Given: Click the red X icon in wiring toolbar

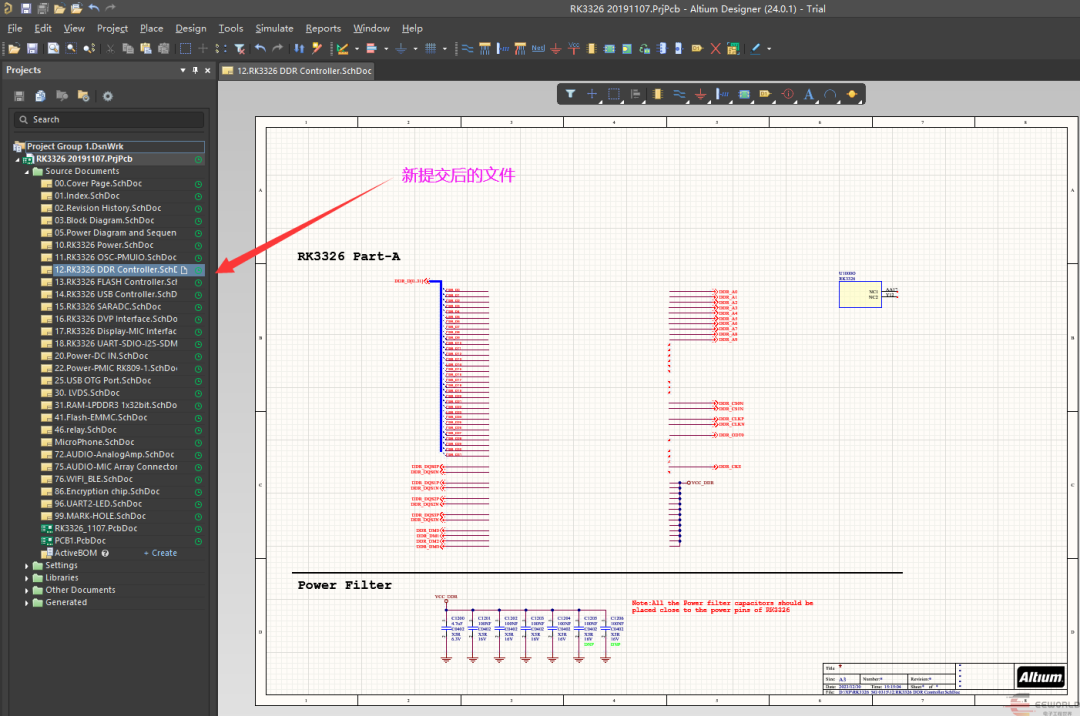Looking at the screenshot, I should pos(715,48).
